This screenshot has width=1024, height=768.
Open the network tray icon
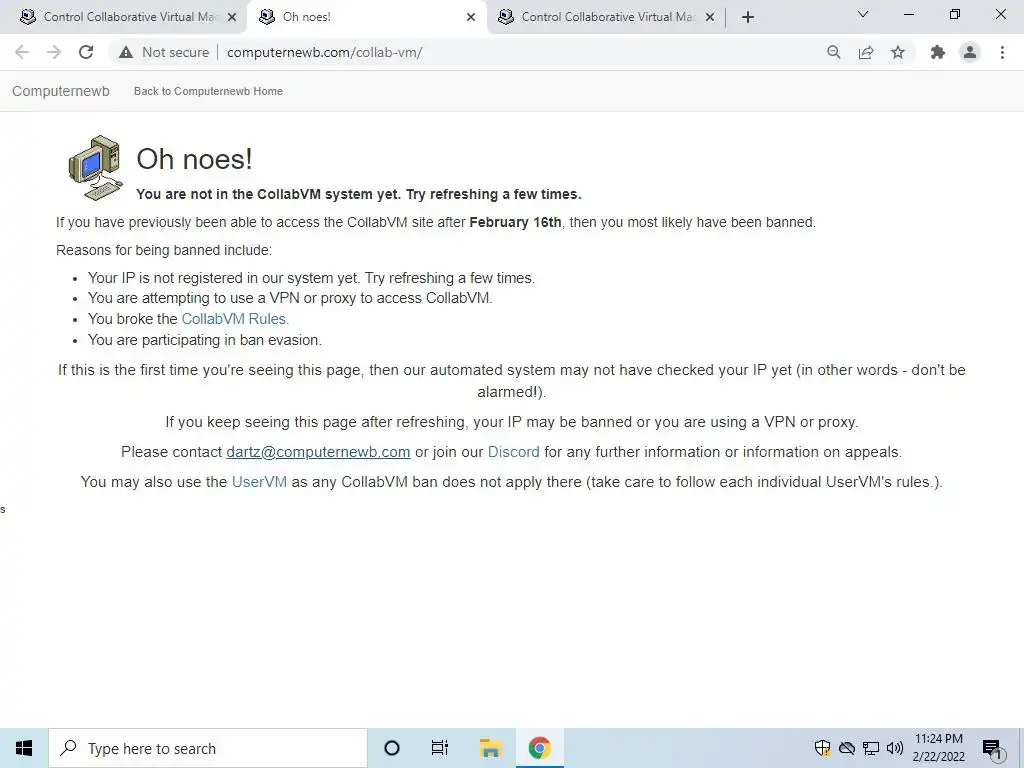click(x=871, y=748)
